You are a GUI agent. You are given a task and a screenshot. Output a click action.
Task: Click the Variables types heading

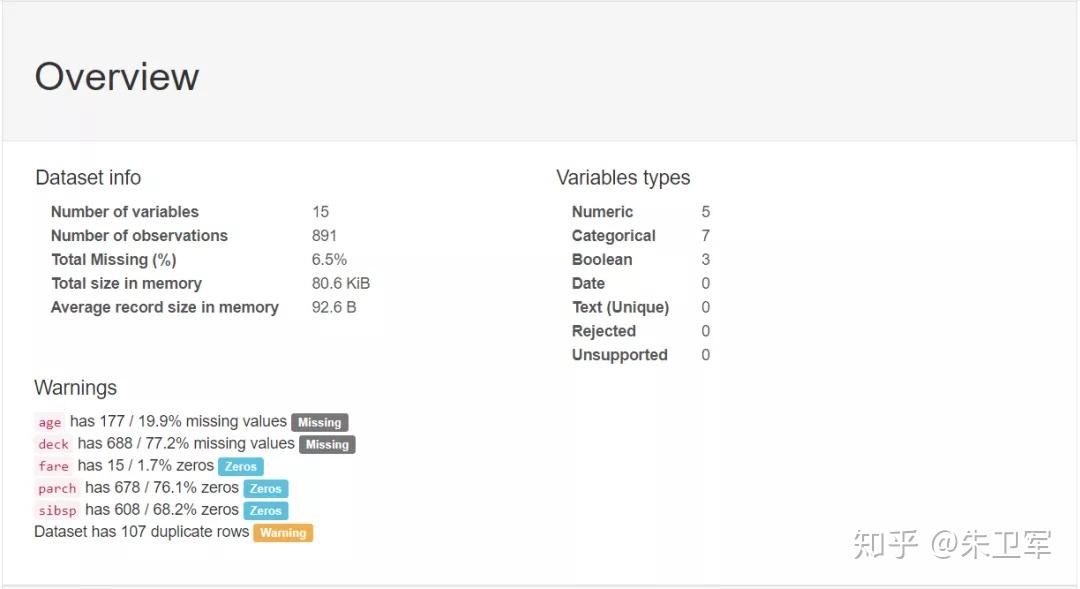point(623,178)
